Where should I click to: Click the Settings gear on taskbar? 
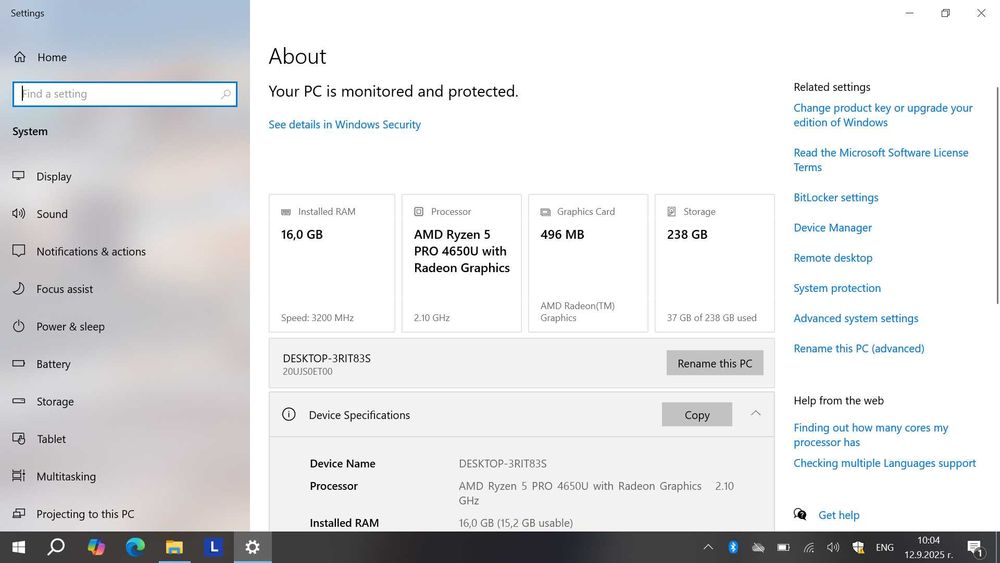click(x=253, y=547)
